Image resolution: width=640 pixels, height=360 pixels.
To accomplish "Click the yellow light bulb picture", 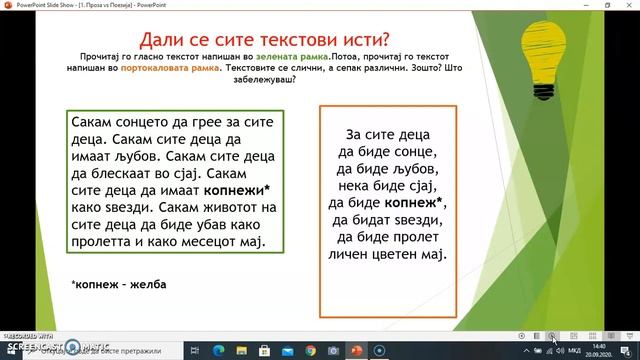I will tap(543, 60).
